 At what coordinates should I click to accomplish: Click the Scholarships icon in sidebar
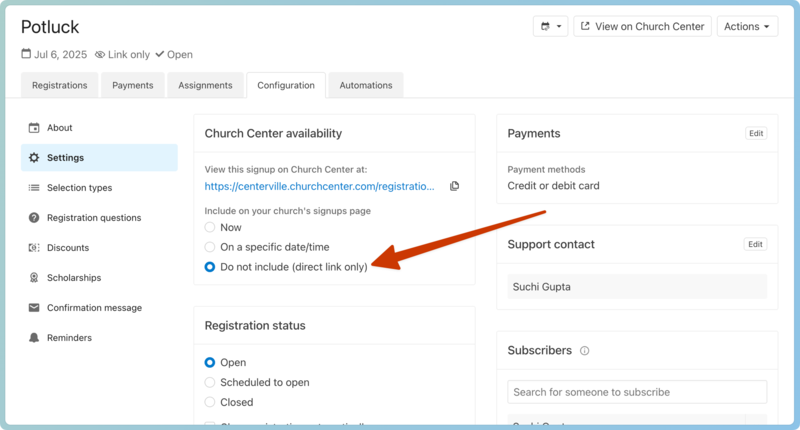[34, 278]
